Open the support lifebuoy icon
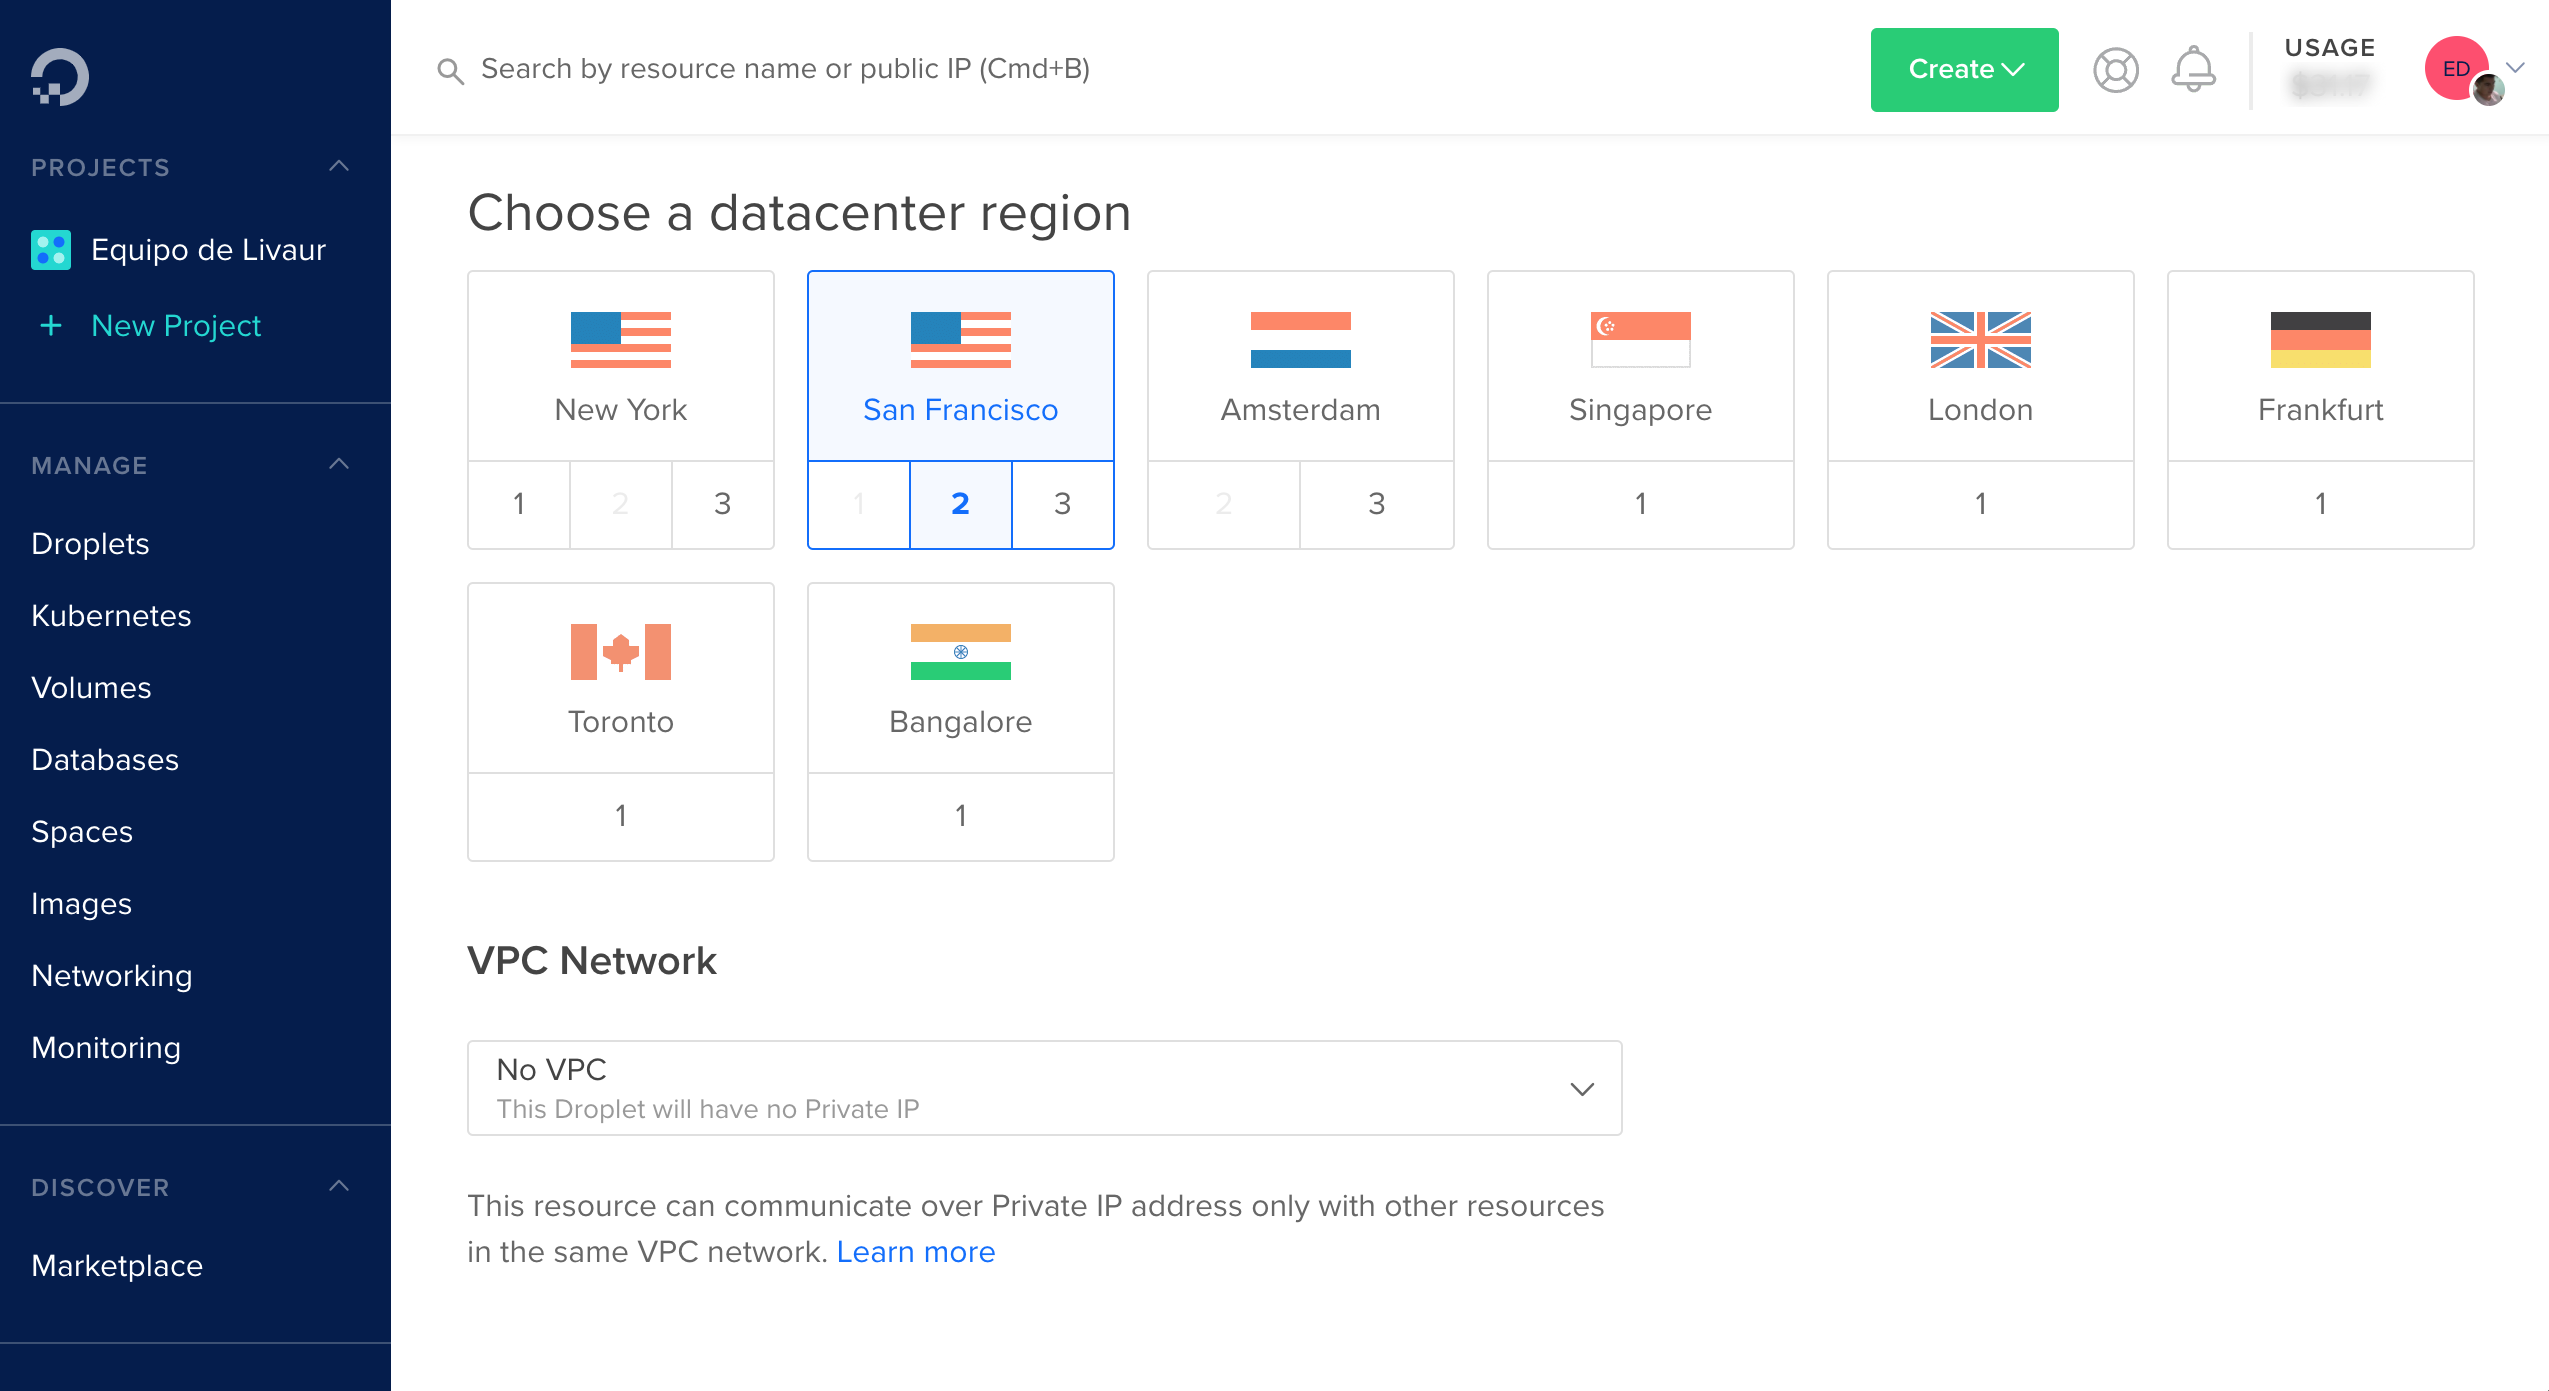 coord(2115,70)
